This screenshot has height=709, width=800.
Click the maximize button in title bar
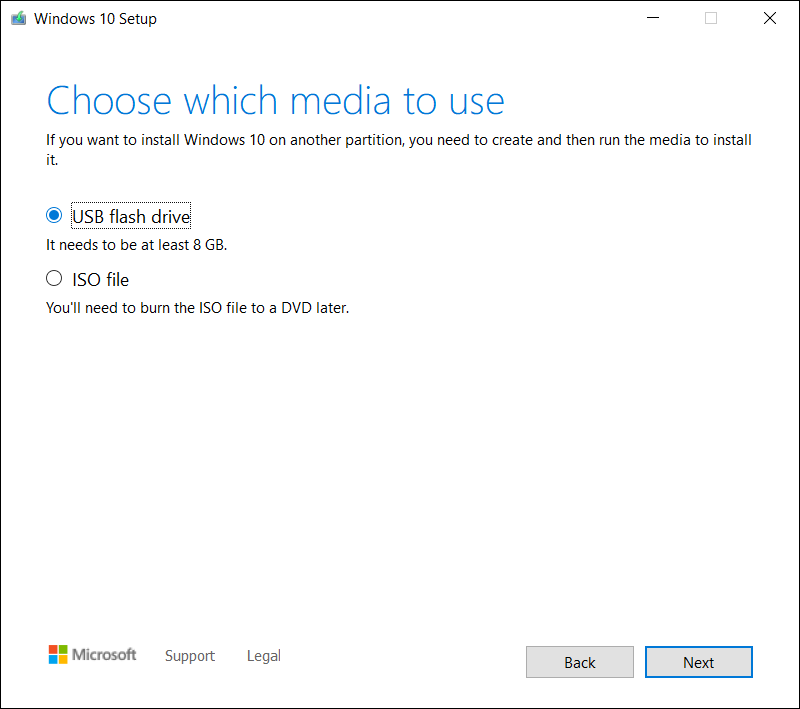click(x=710, y=18)
